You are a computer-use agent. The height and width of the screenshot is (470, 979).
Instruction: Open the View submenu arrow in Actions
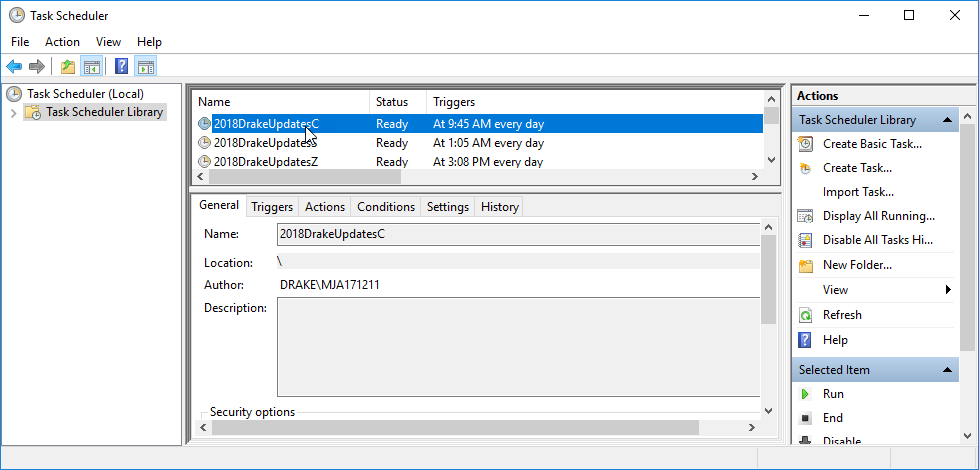click(x=948, y=290)
